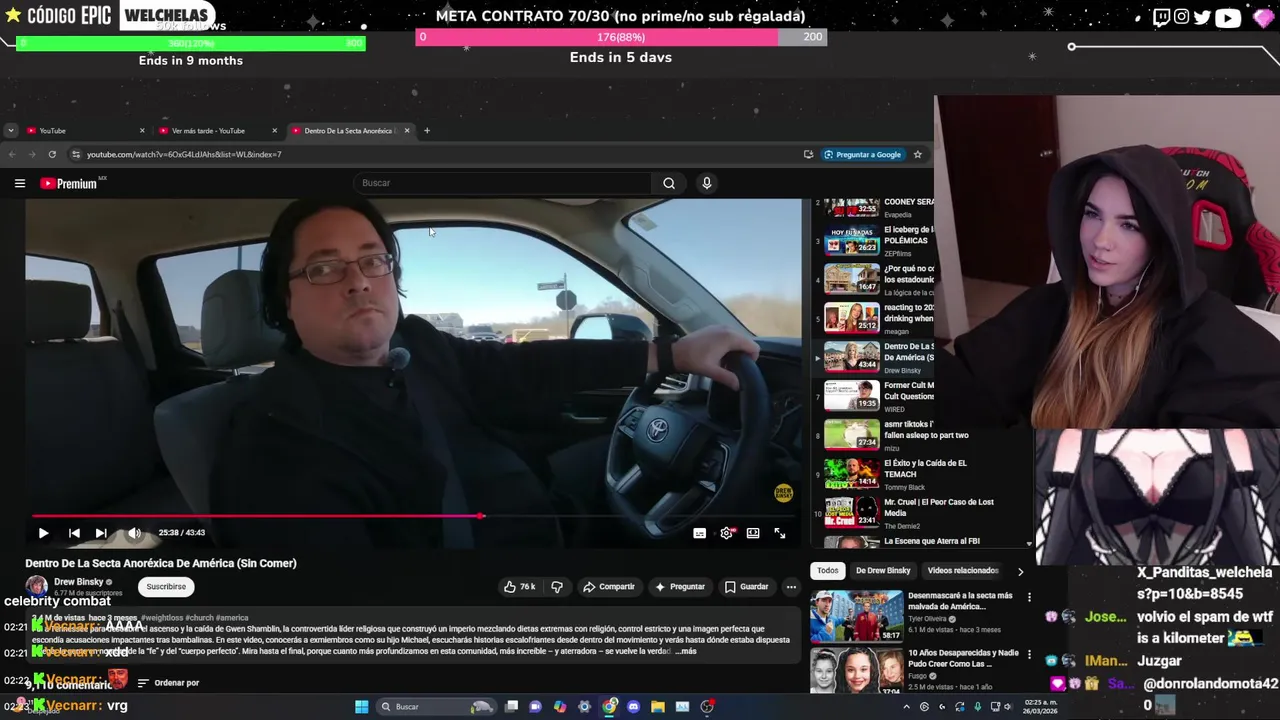Open Drew Binsky channel avatar
1280x720 pixels.
(37, 586)
